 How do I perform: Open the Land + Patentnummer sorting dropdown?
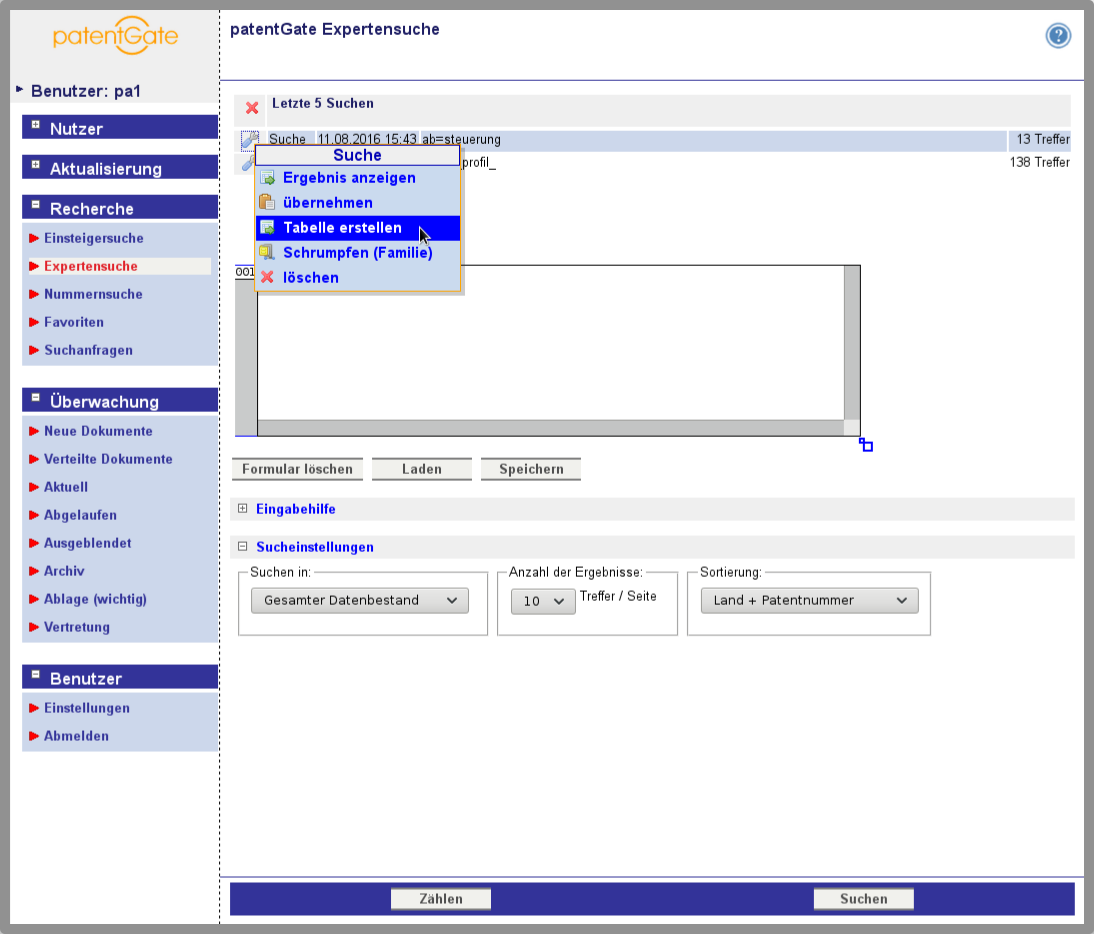click(x=809, y=601)
